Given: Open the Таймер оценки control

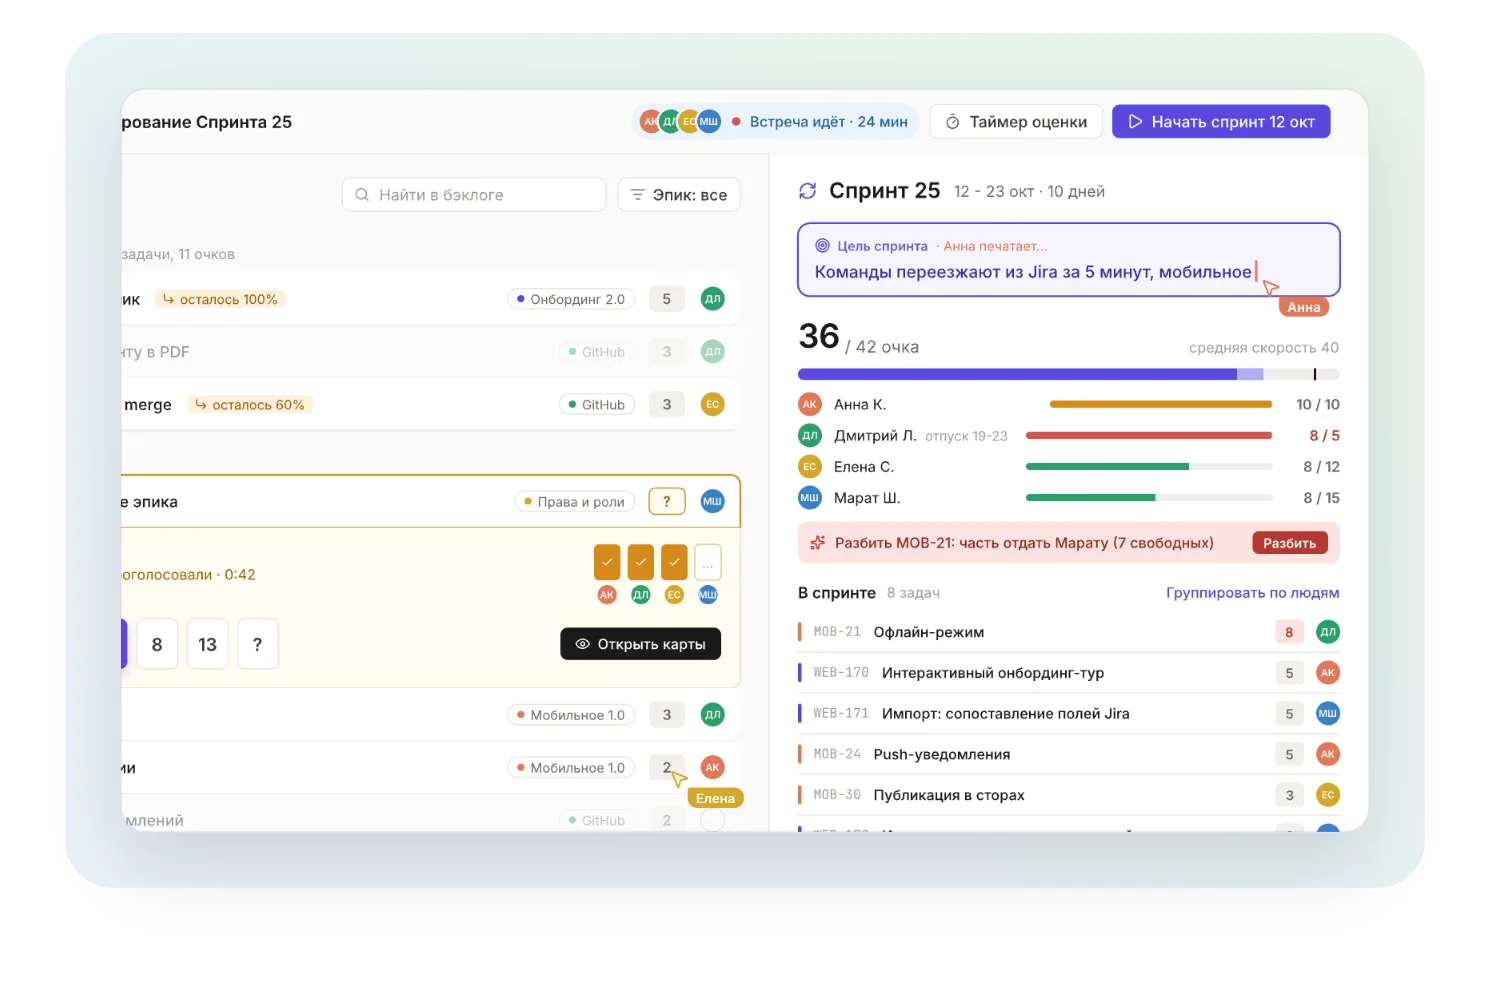Looking at the screenshot, I should 1016,122.
